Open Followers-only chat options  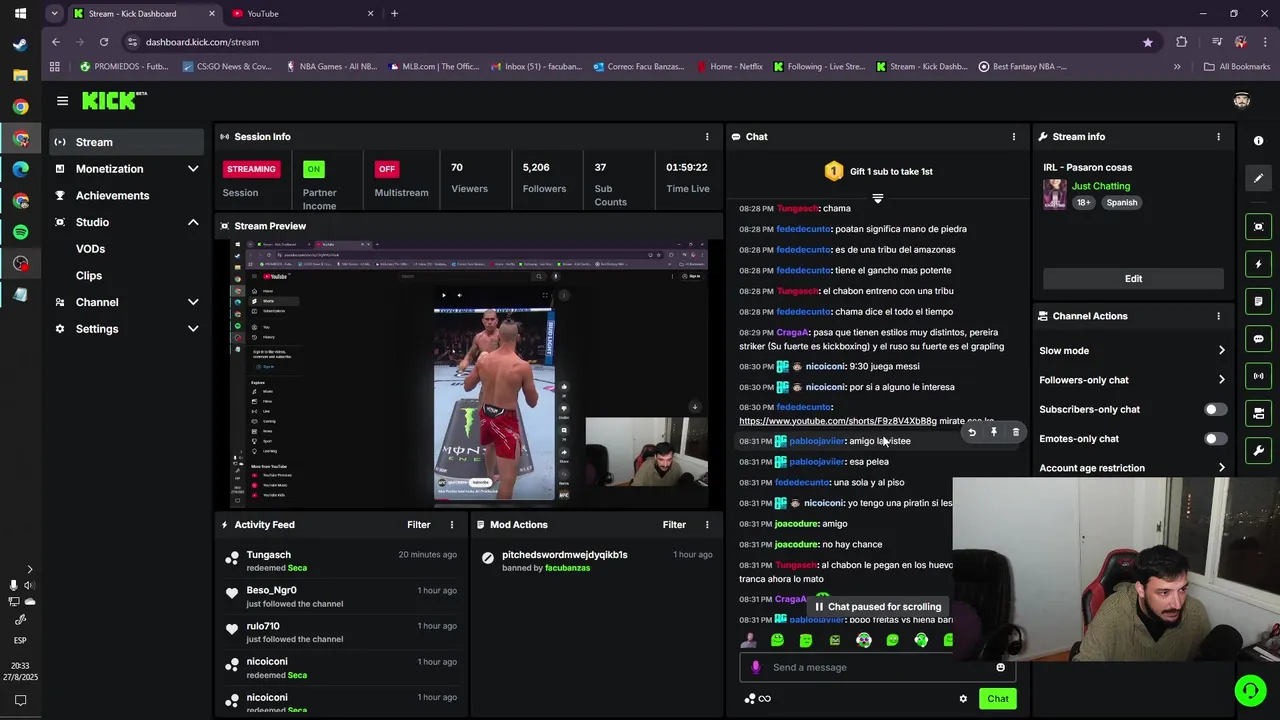click(1132, 380)
